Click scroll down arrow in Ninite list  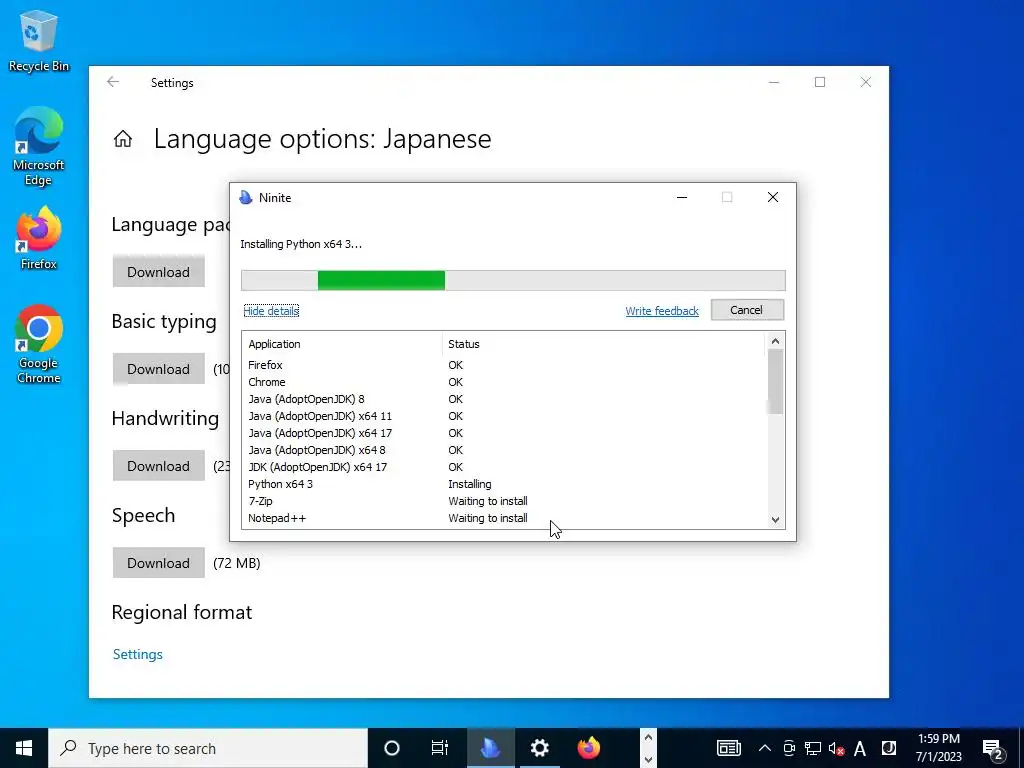click(x=775, y=520)
